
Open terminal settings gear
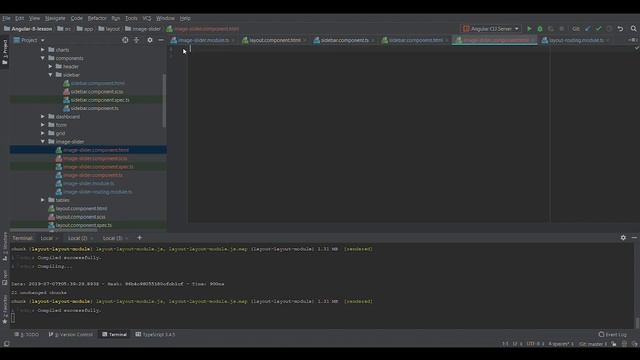(623, 238)
